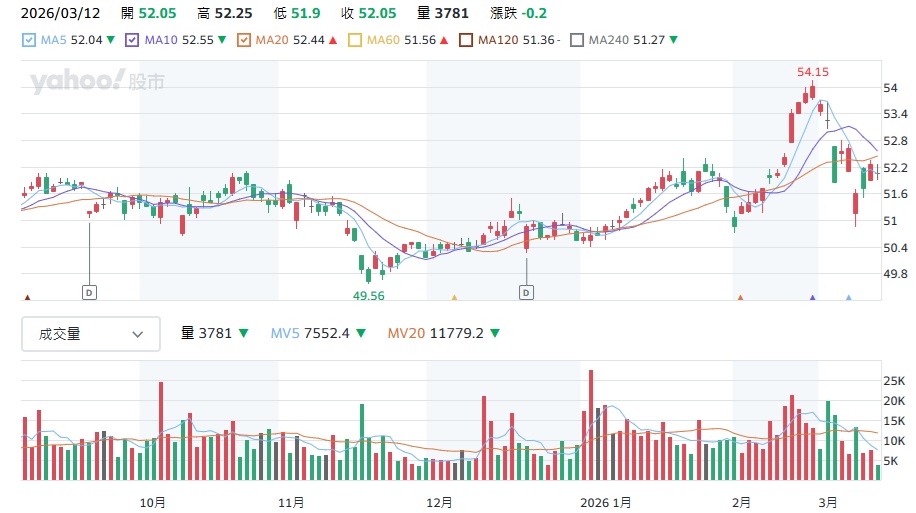Click the MV5 7552.4 volume label

[x=320, y=334]
